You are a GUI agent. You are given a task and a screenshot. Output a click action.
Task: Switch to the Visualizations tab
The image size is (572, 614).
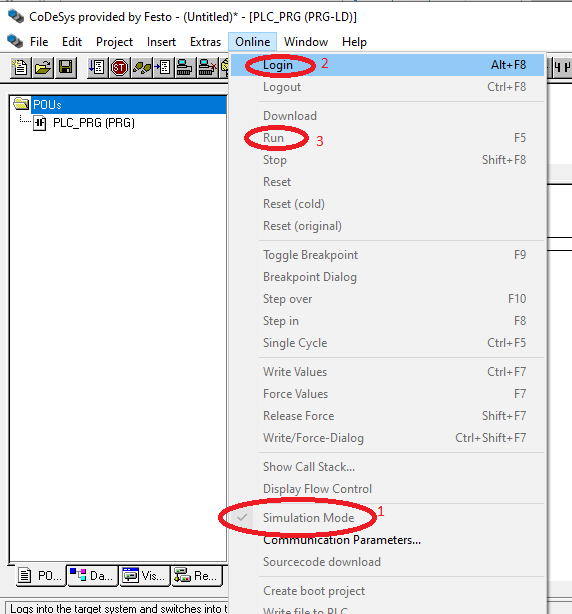(145, 576)
